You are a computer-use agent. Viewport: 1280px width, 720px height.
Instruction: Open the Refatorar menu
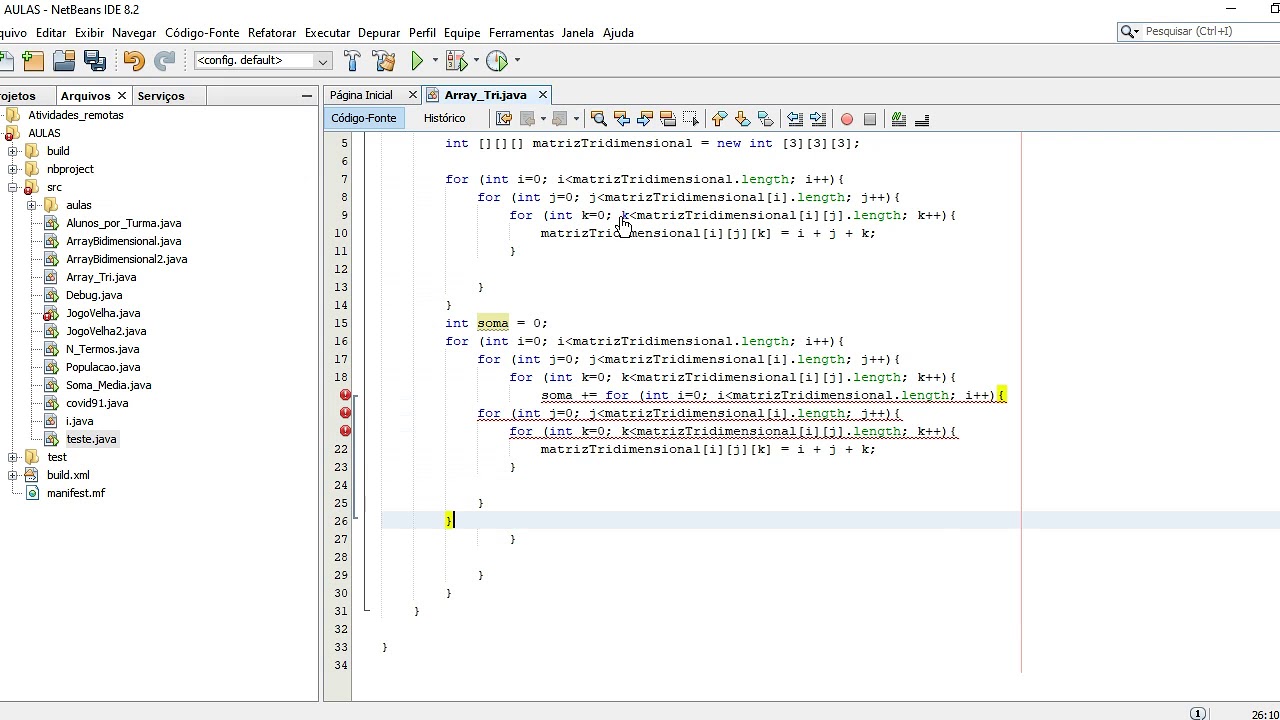coord(272,33)
